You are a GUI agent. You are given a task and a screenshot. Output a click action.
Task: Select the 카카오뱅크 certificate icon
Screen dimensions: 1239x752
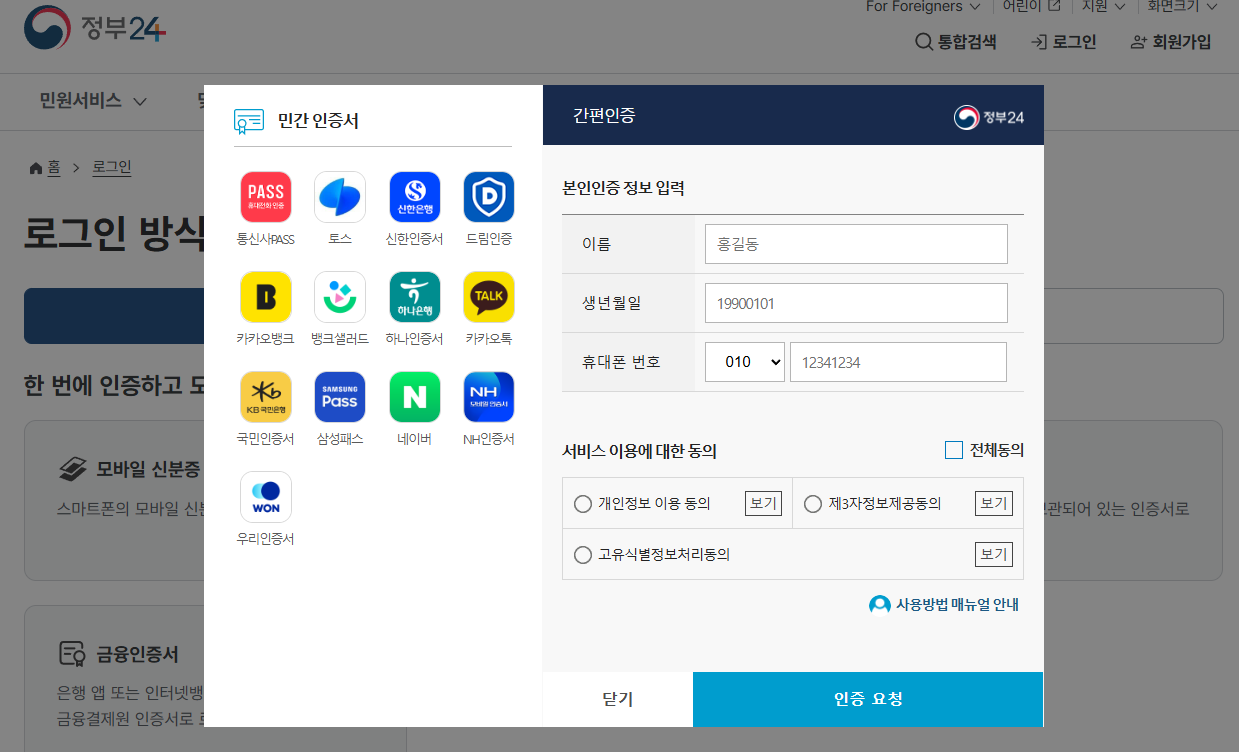pos(265,297)
